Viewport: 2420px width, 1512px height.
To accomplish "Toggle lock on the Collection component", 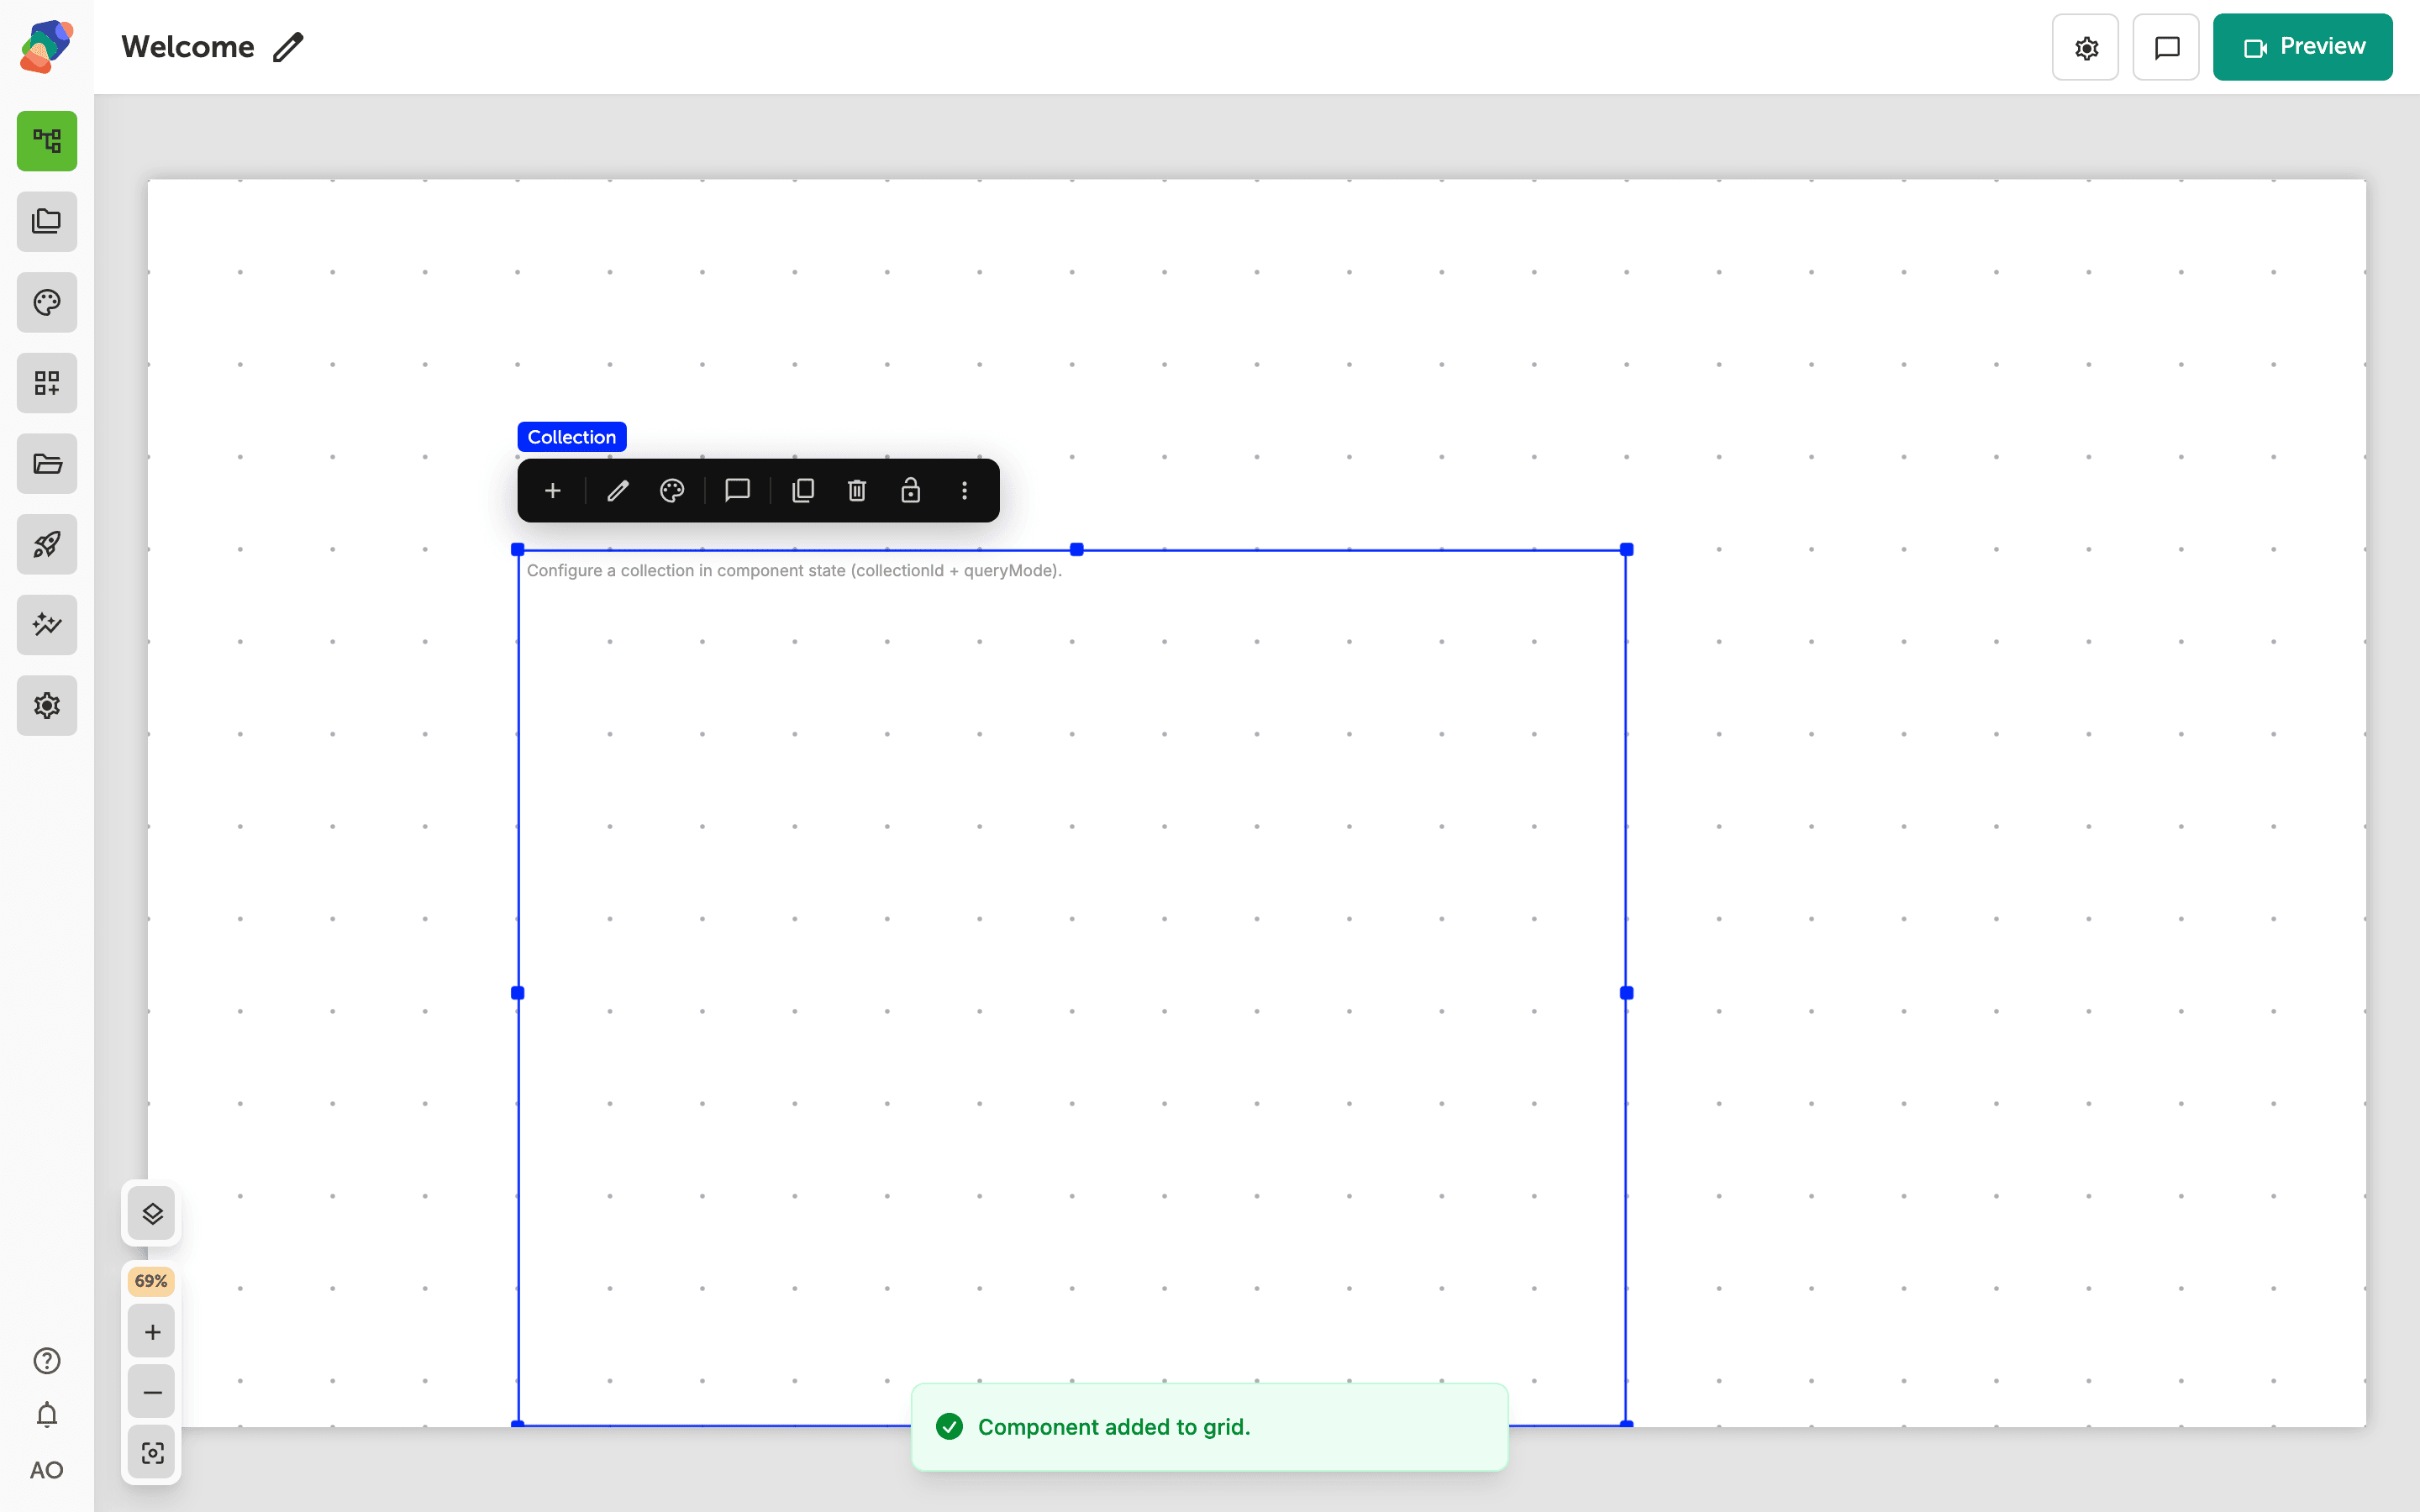I will (x=910, y=490).
